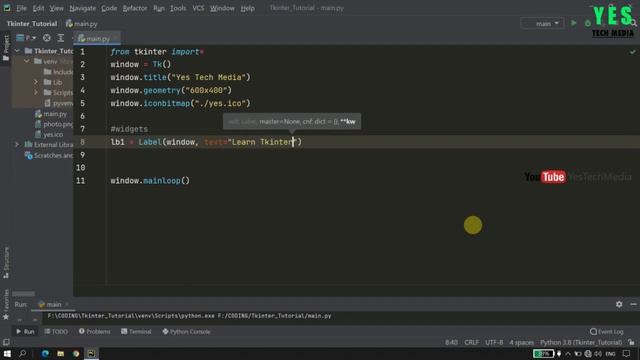
Task: Open the VCS menu
Action: (198, 8)
